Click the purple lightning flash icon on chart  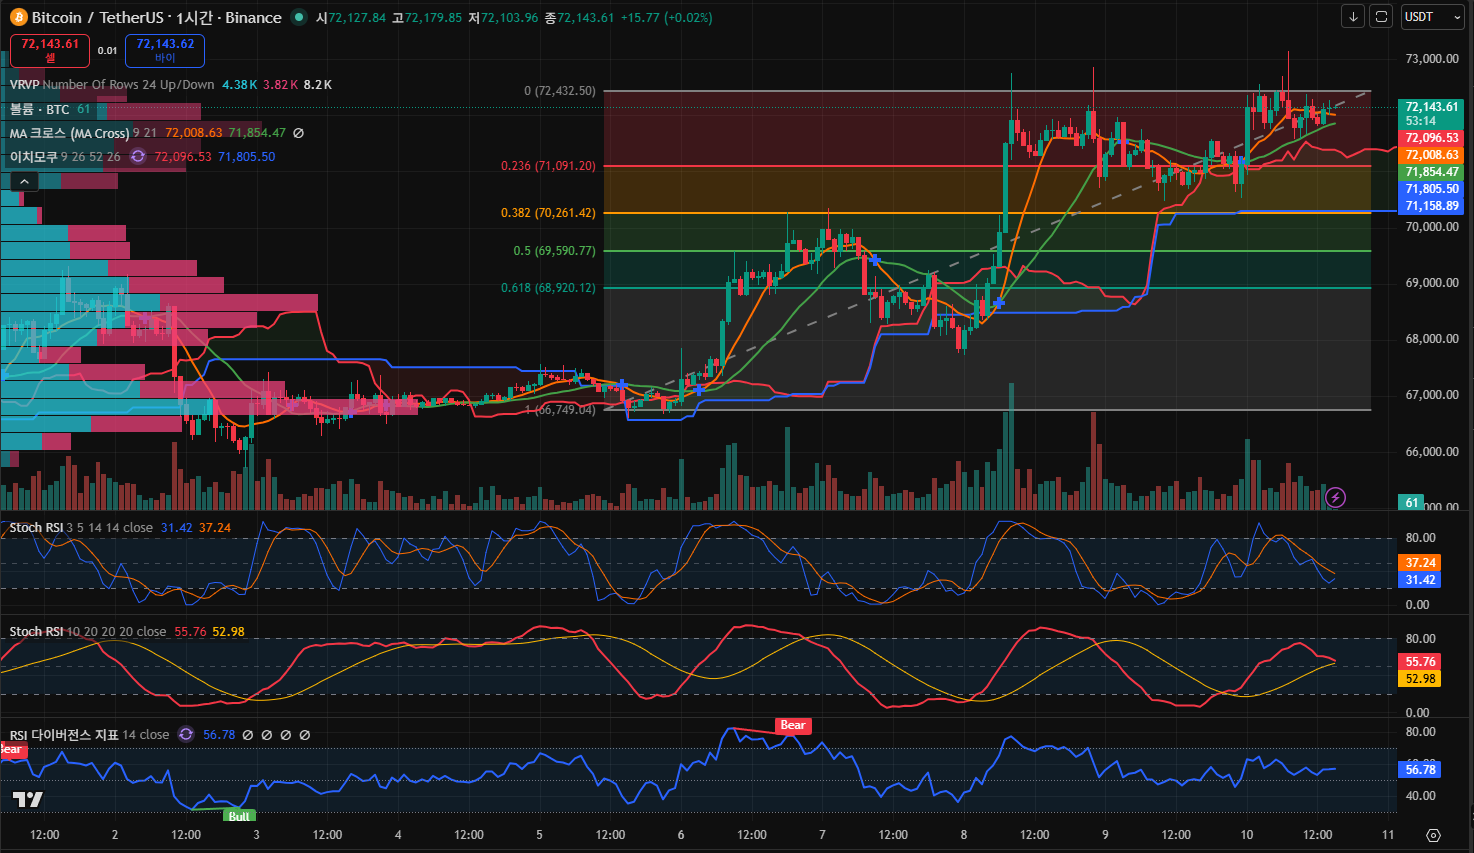(x=1336, y=497)
